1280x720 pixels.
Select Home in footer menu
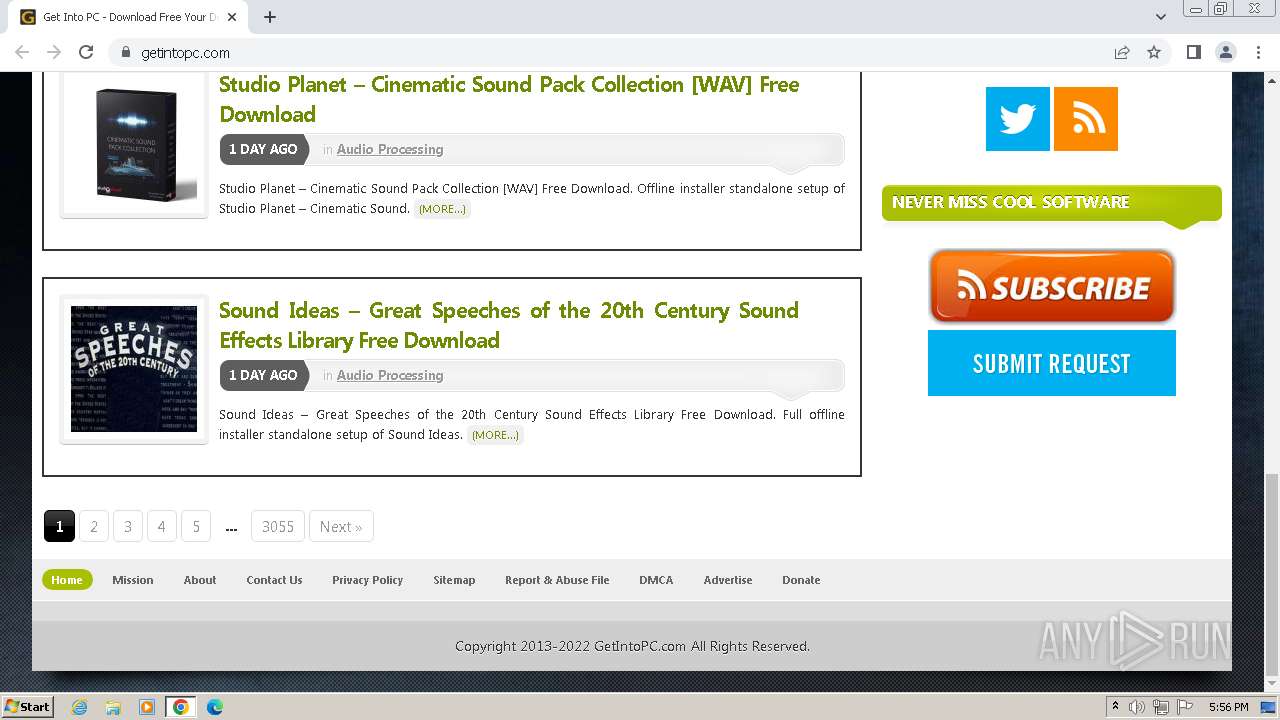point(67,580)
